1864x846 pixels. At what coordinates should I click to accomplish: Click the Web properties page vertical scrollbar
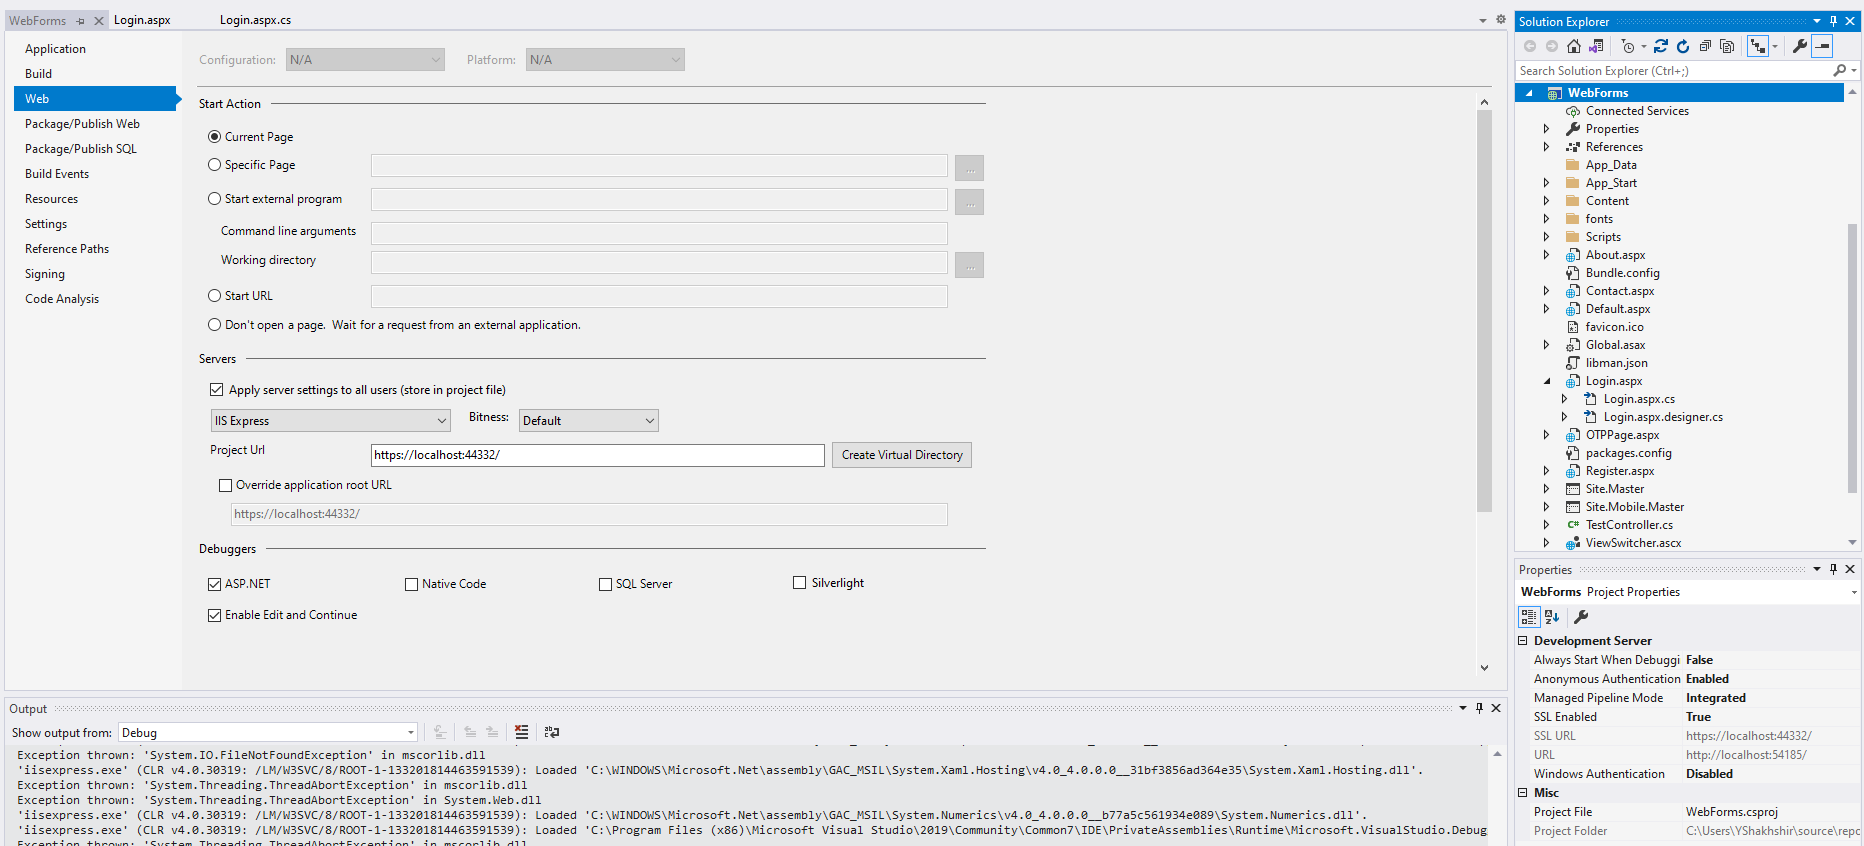(x=1484, y=310)
